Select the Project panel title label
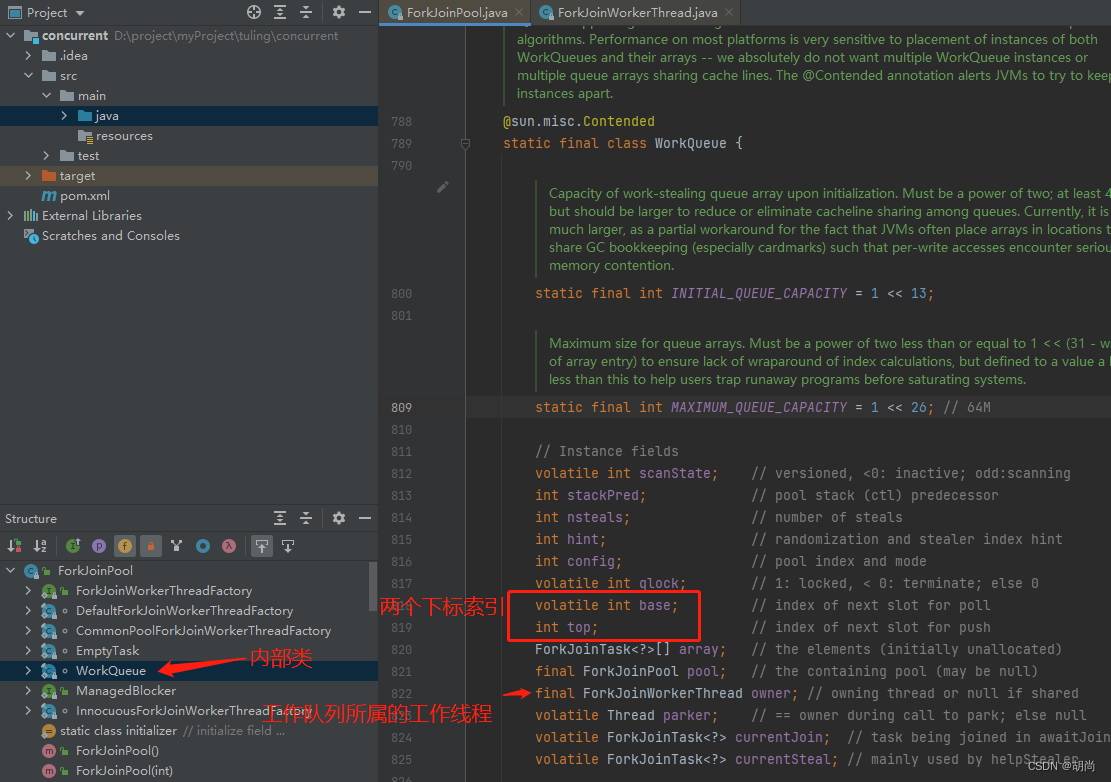The image size is (1111, 782). click(47, 13)
